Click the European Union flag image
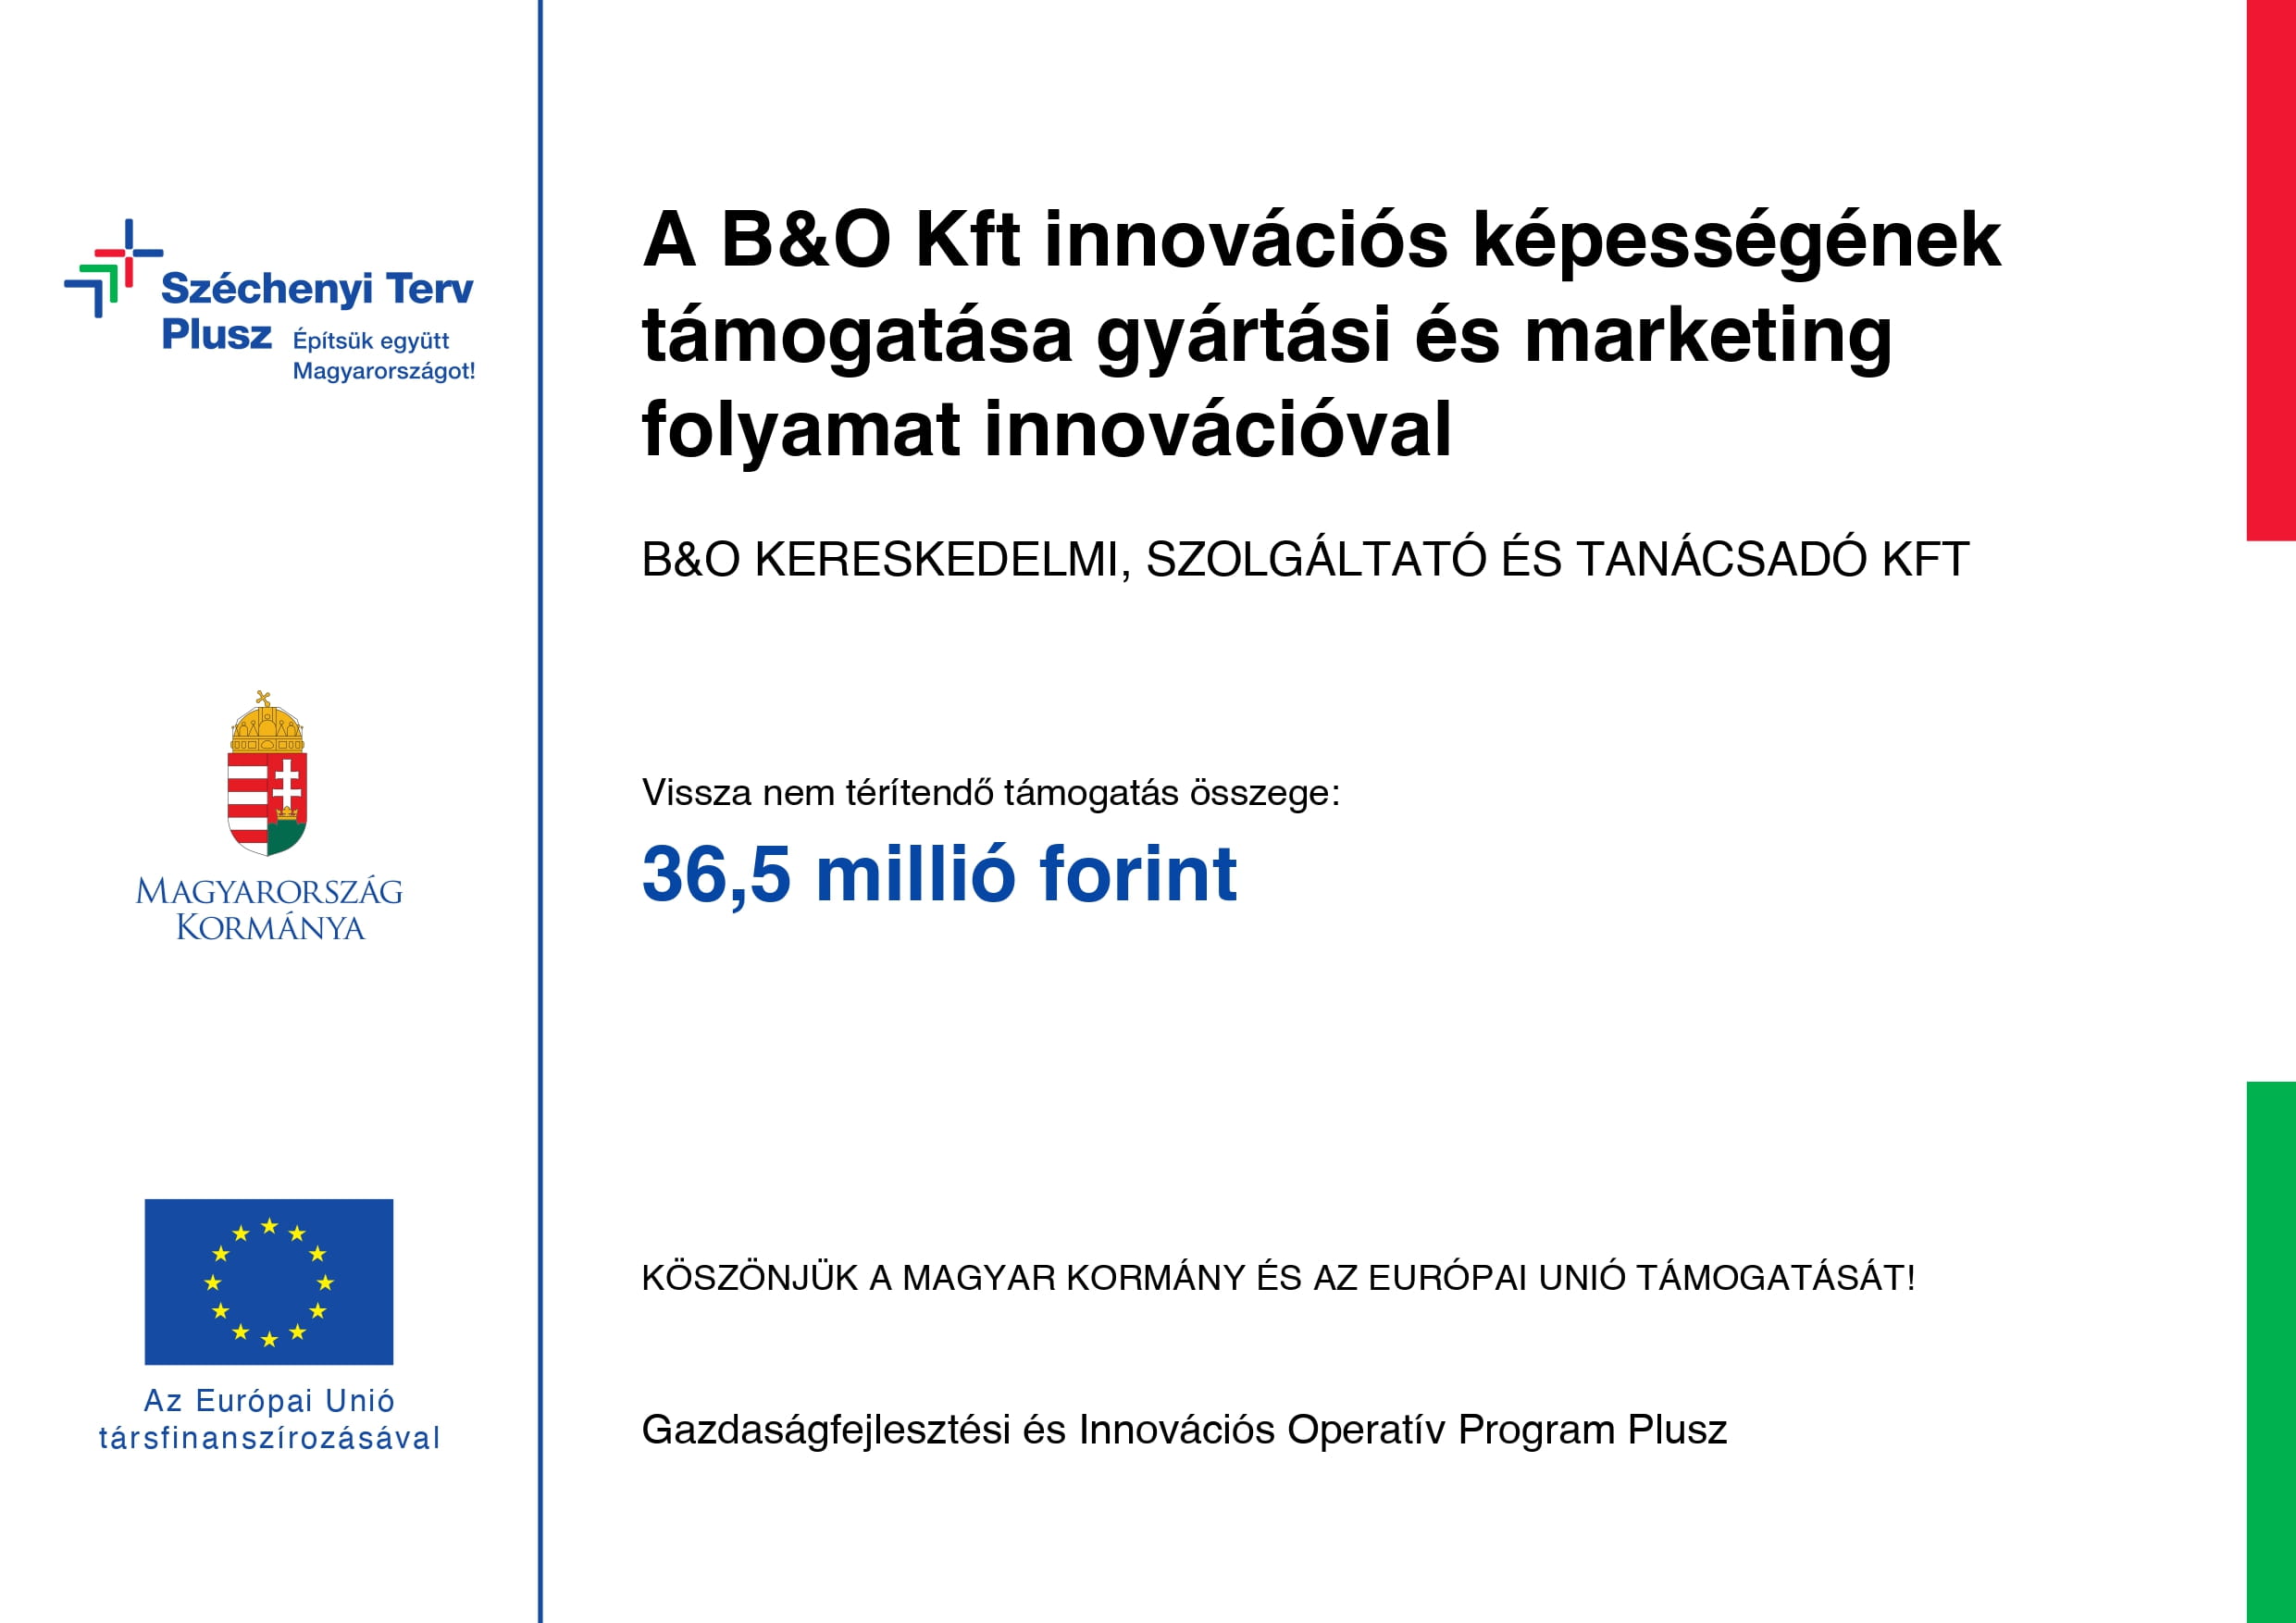The width and height of the screenshot is (2296, 1623). point(269,1281)
